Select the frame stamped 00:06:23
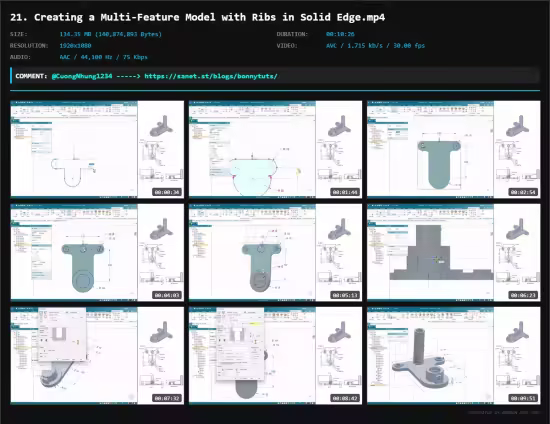 (454, 252)
